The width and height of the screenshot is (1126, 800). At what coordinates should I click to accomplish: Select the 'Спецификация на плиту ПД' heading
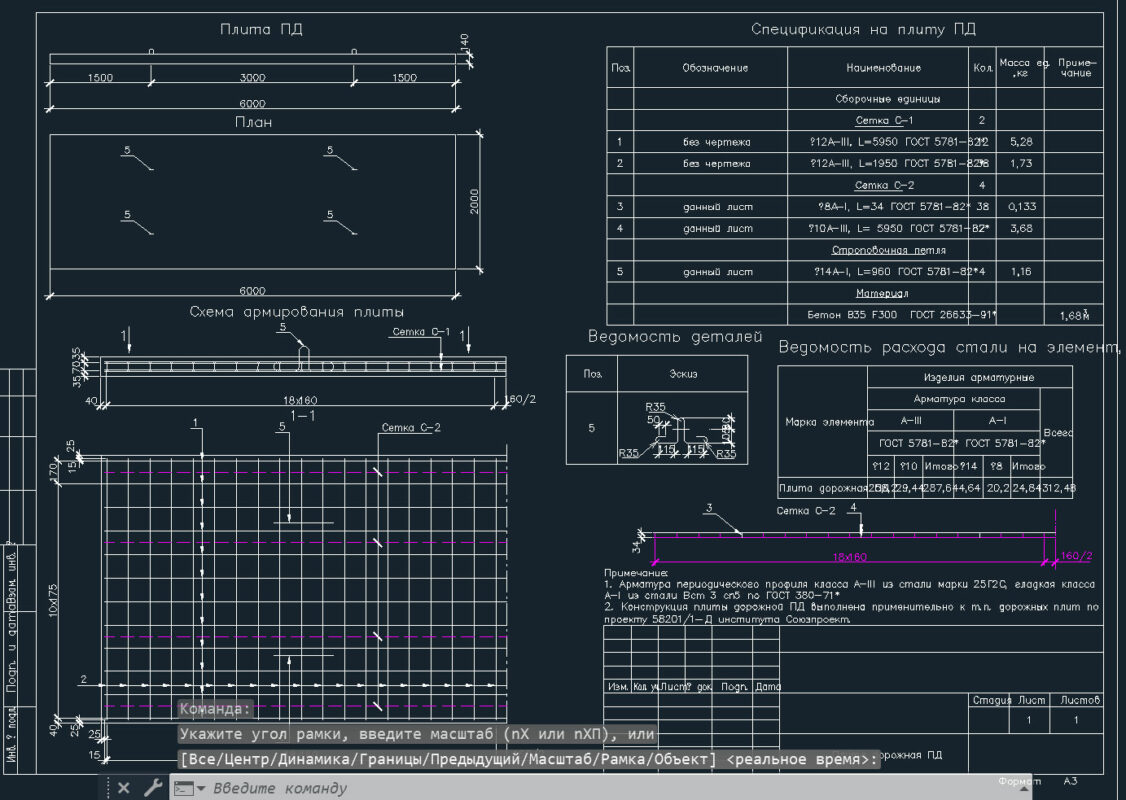click(863, 29)
